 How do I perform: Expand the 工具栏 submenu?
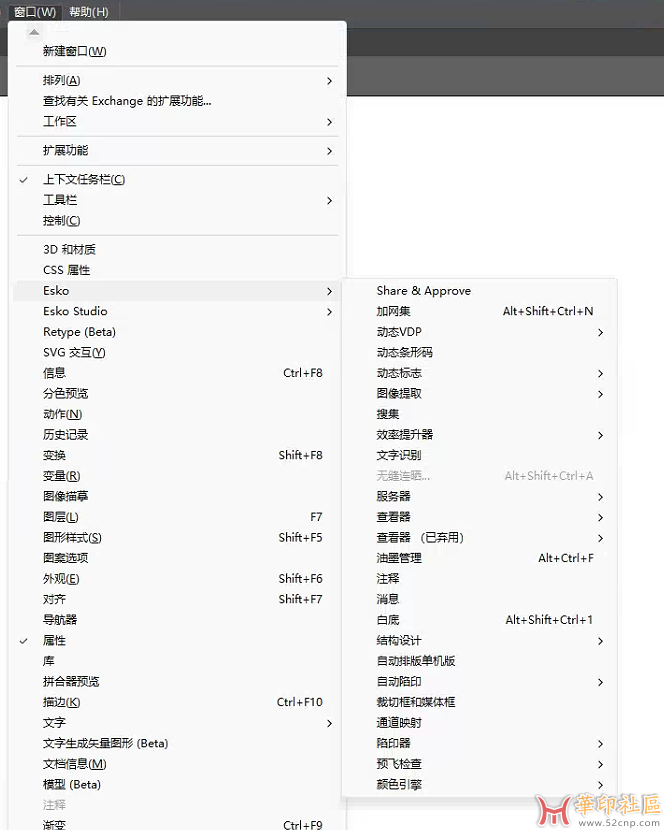pyautogui.click(x=177, y=200)
